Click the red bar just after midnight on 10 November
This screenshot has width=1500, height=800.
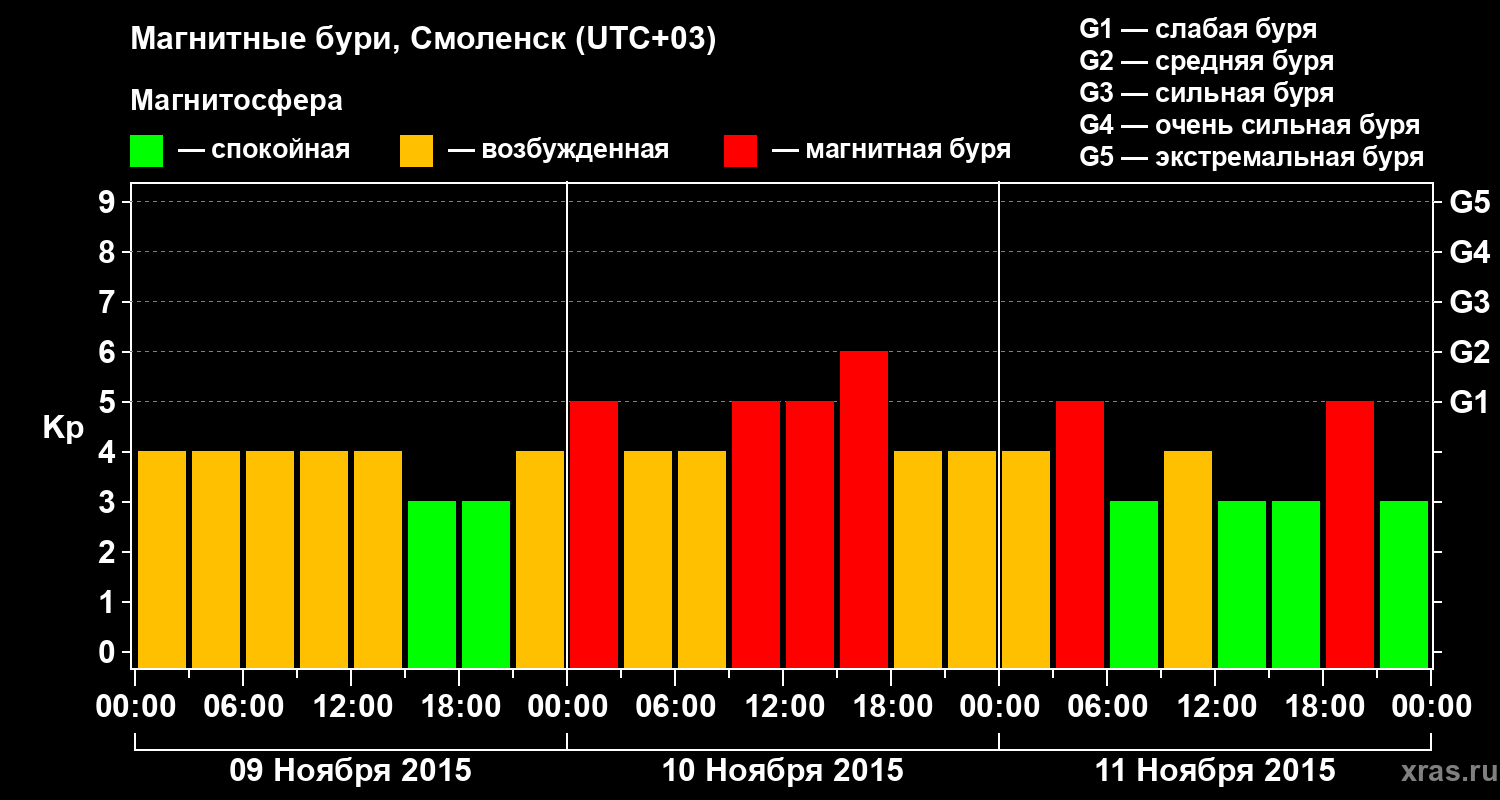click(594, 535)
